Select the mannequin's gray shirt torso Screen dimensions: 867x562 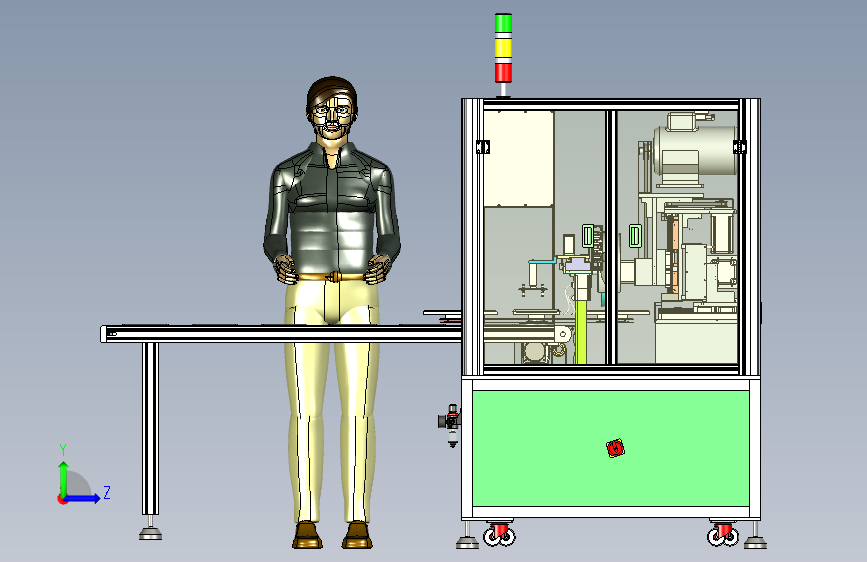click(332, 210)
